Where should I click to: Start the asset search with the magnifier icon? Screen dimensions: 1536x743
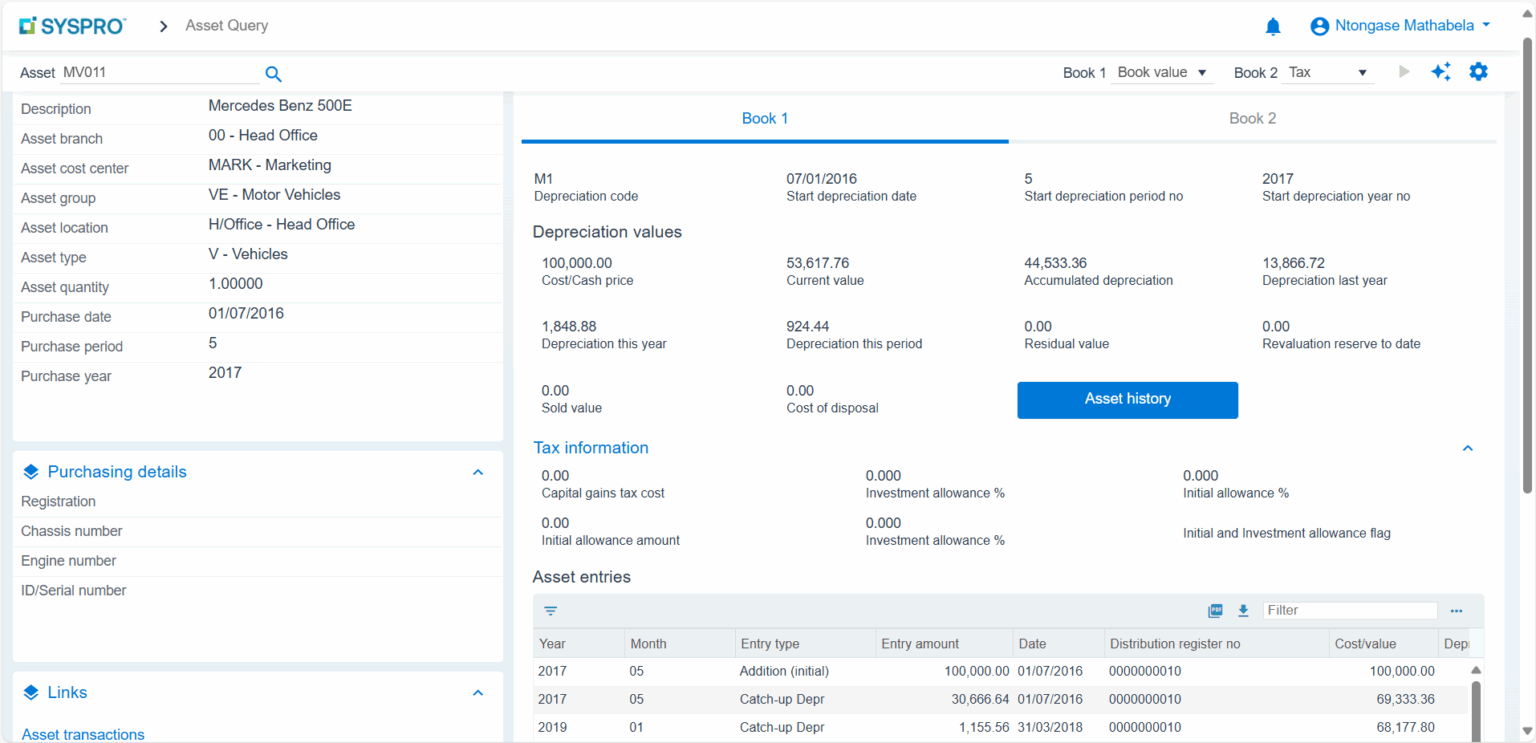[x=272, y=73]
